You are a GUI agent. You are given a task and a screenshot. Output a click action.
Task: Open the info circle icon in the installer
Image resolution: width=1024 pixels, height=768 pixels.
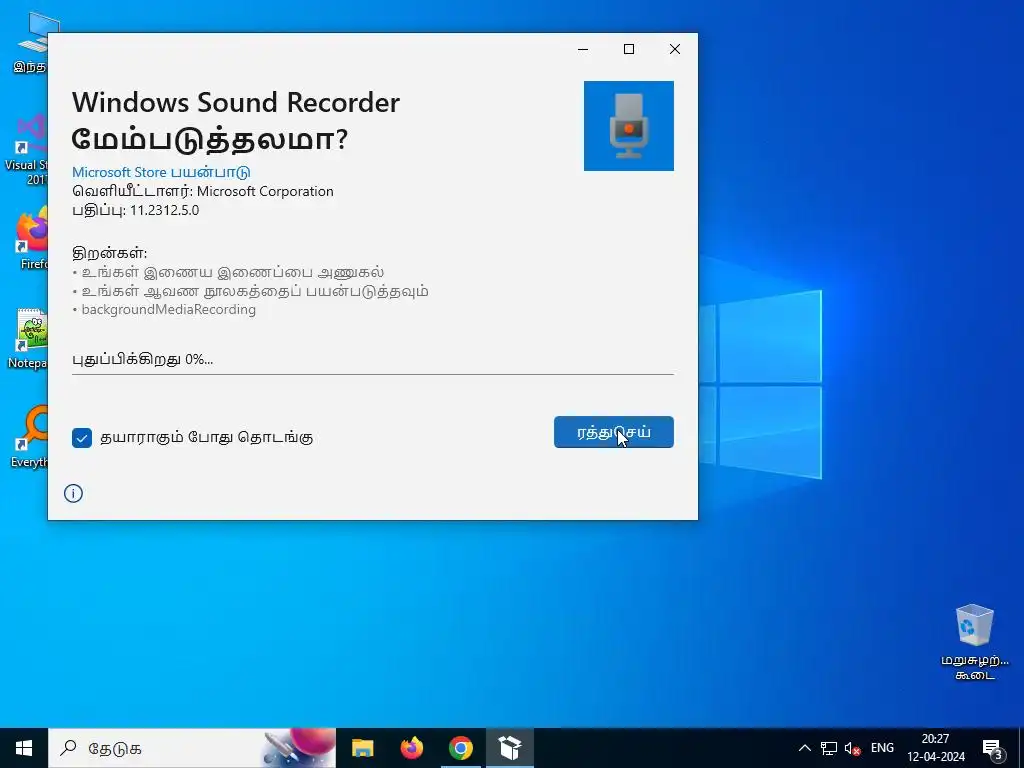click(73, 493)
